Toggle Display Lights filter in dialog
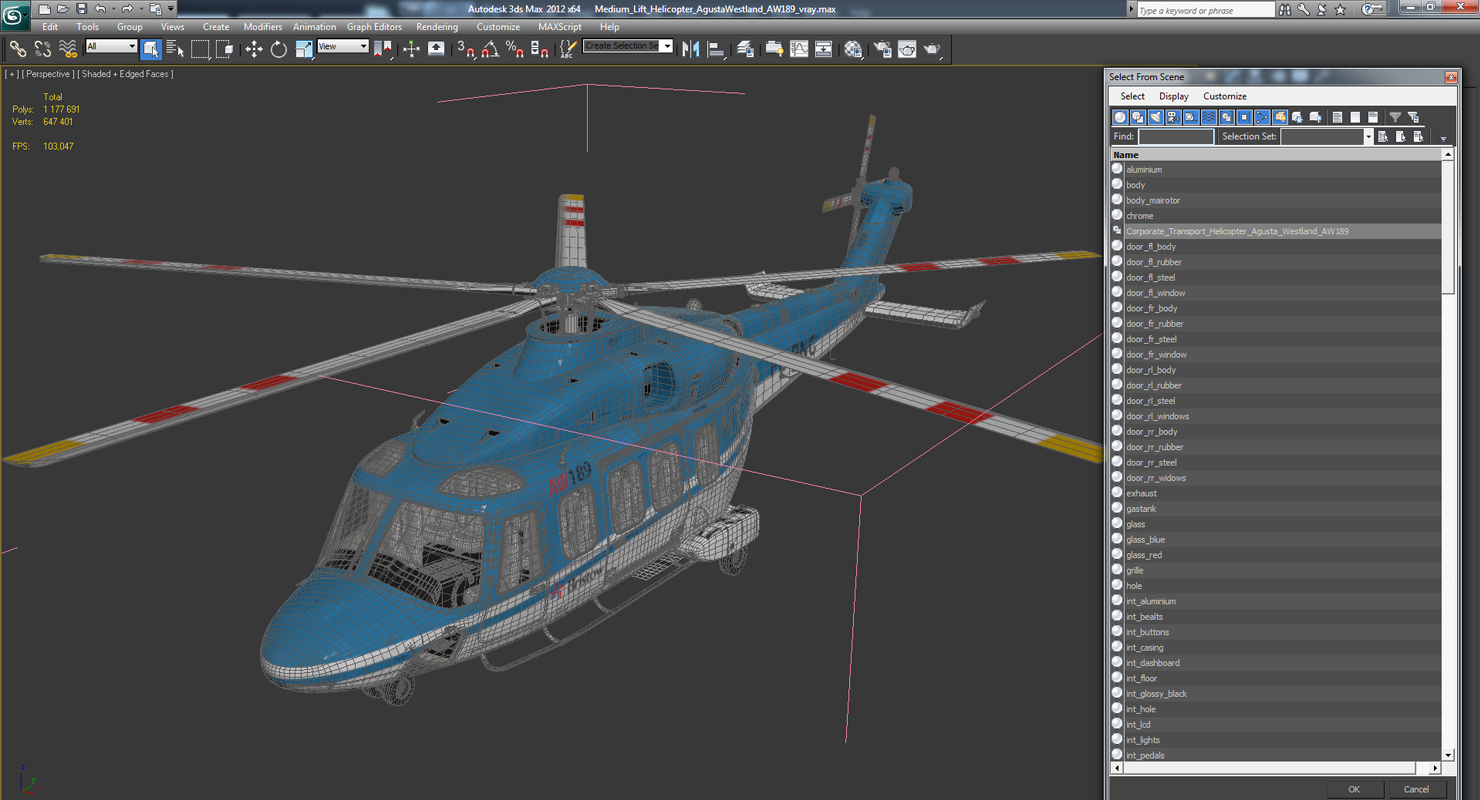The width and height of the screenshot is (1480, 800). pyautogui.click(x=1156, y=117)
